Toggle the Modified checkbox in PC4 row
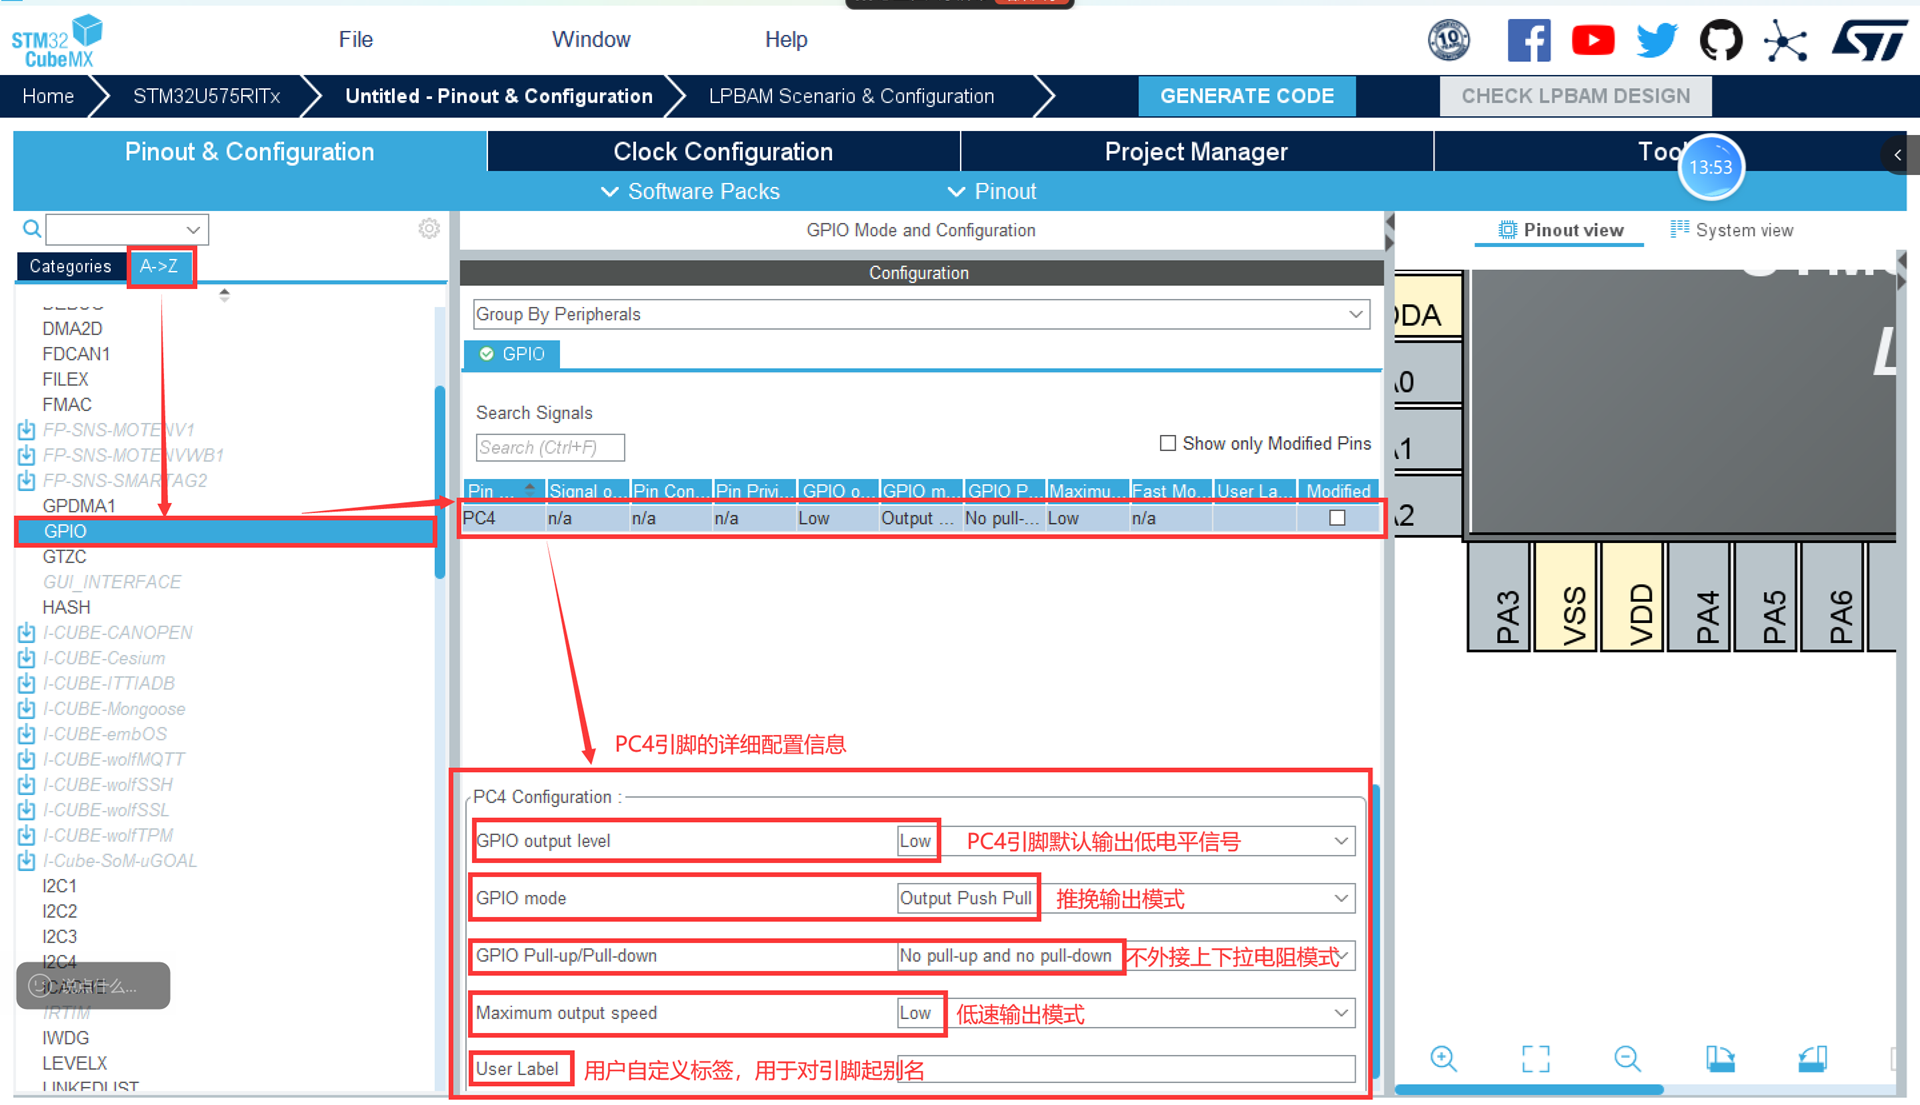Screen dimensions: 1920x1105 tap(1337, 518)
